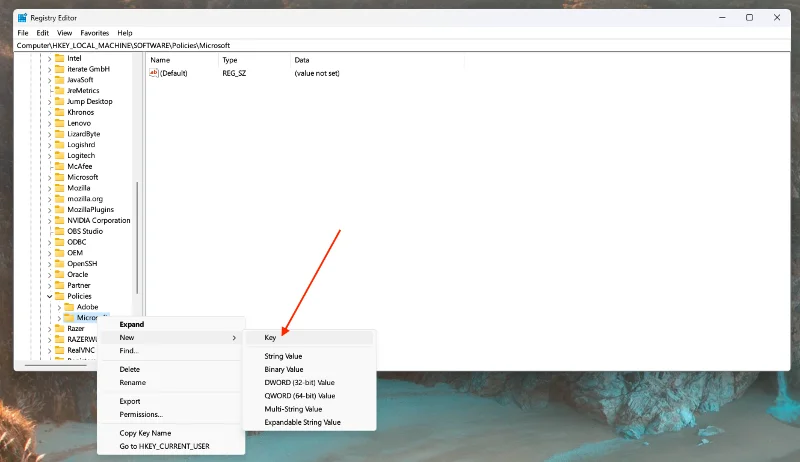This screenshot has width=800, height=462.
Task: Open the Help menu
Action: pos(124,33)
